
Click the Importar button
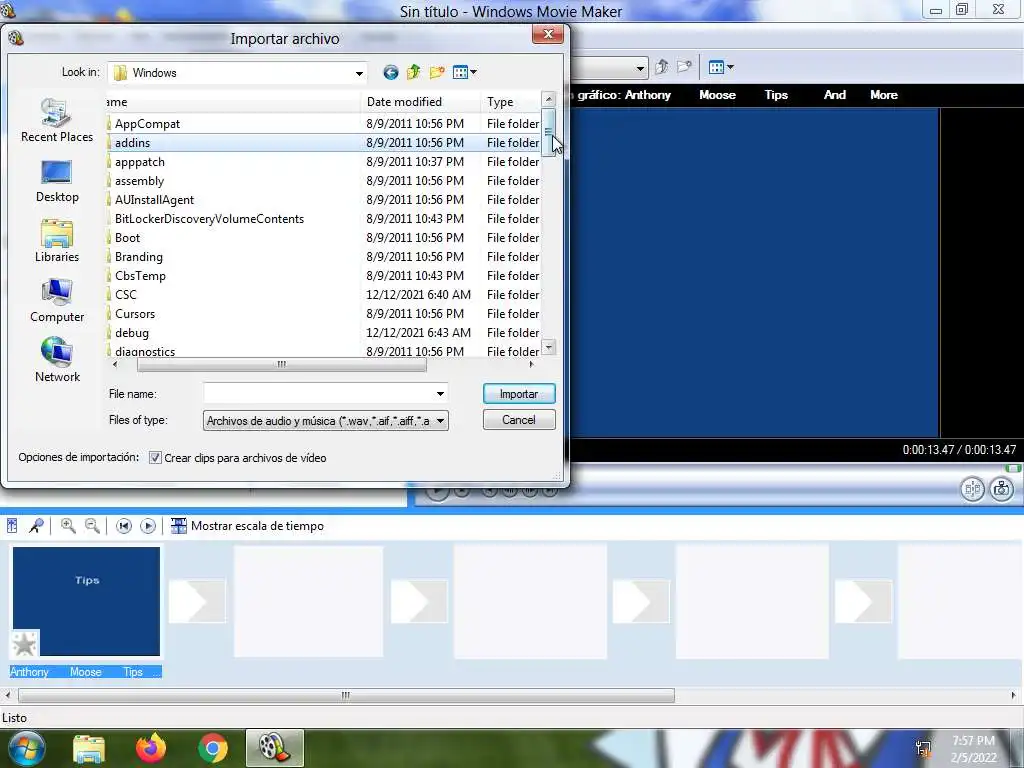tap(519, 394)
